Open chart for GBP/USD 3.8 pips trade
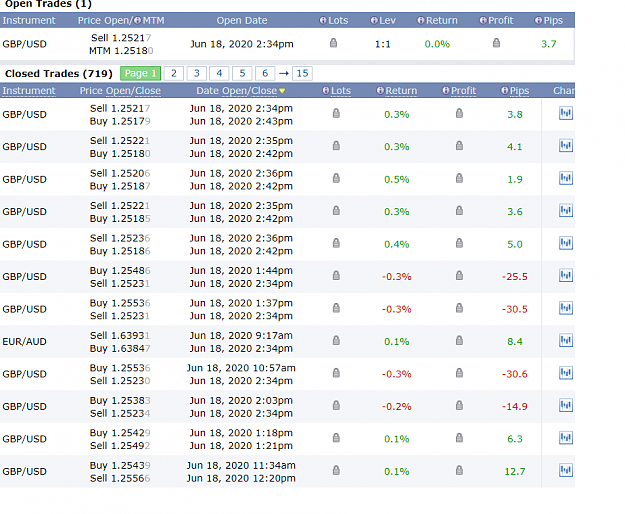The image size is (625, 514). click(x=566, y=114)
